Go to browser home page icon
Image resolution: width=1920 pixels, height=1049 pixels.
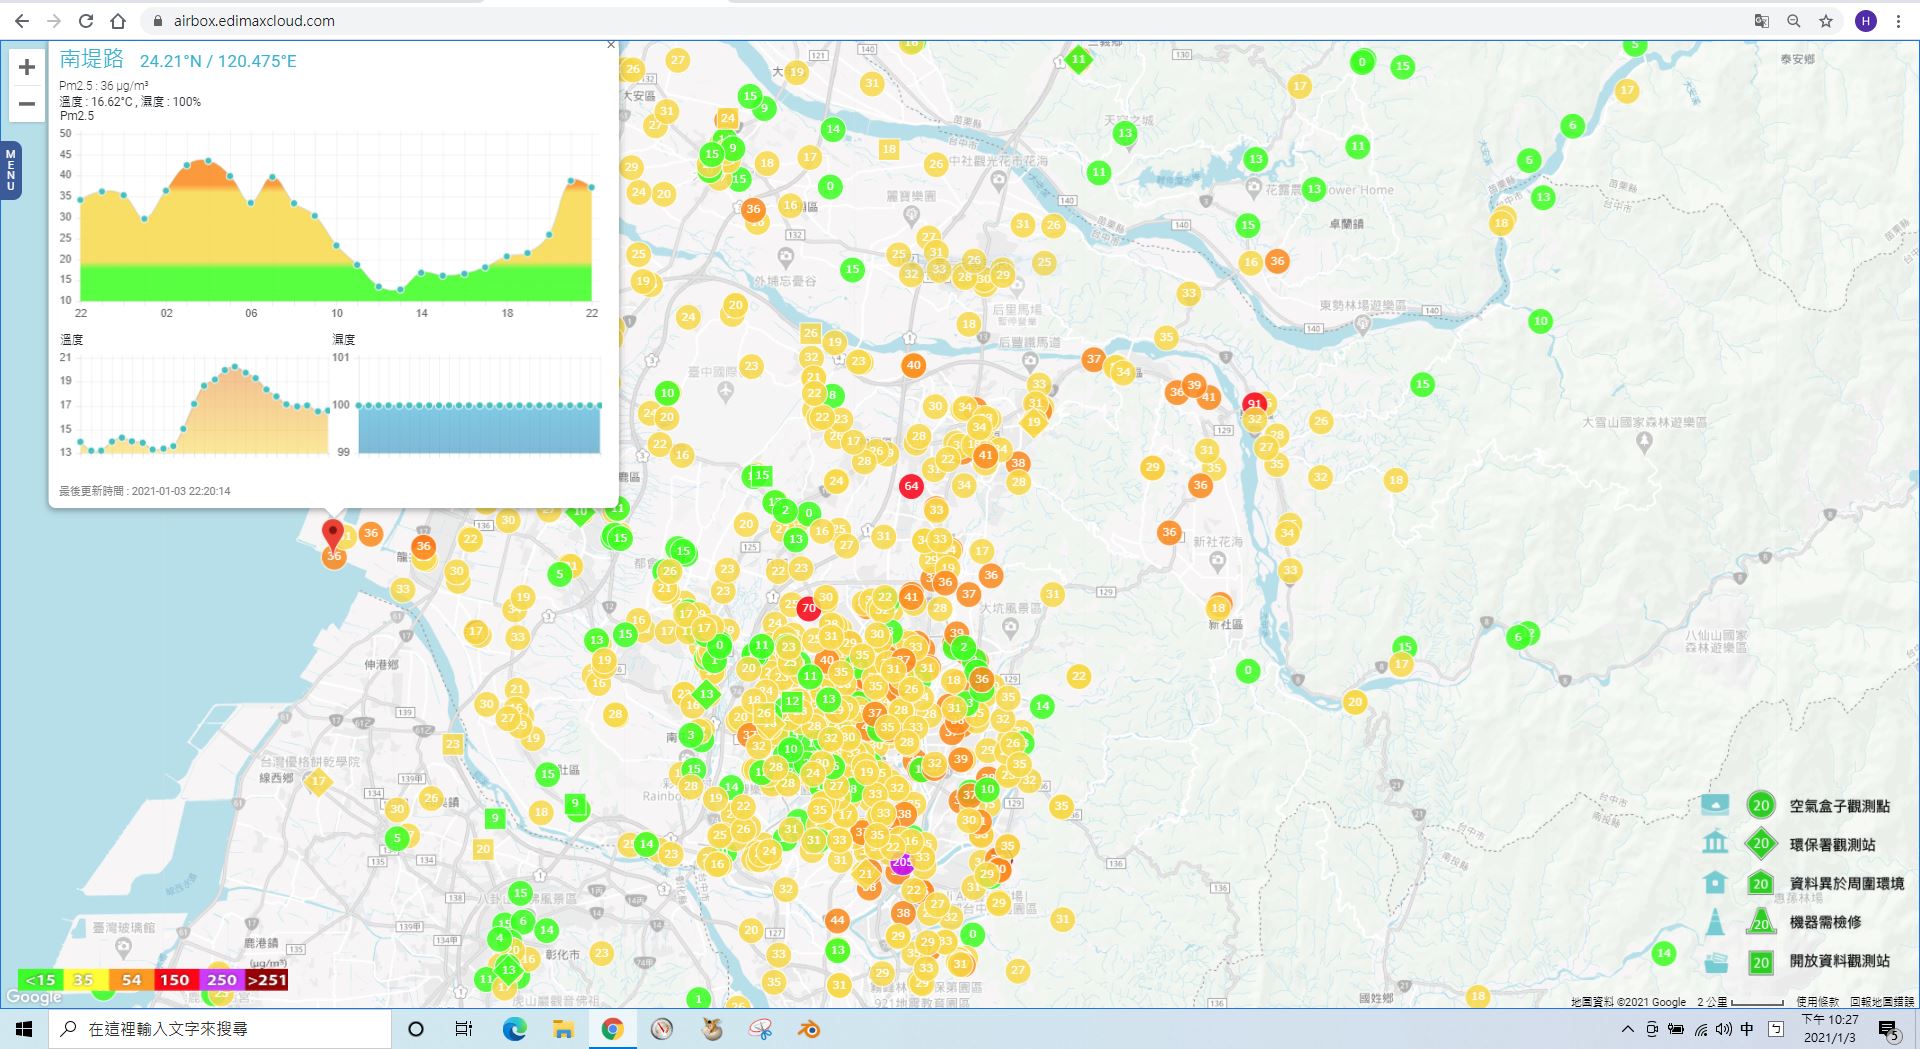coord(118,21)
